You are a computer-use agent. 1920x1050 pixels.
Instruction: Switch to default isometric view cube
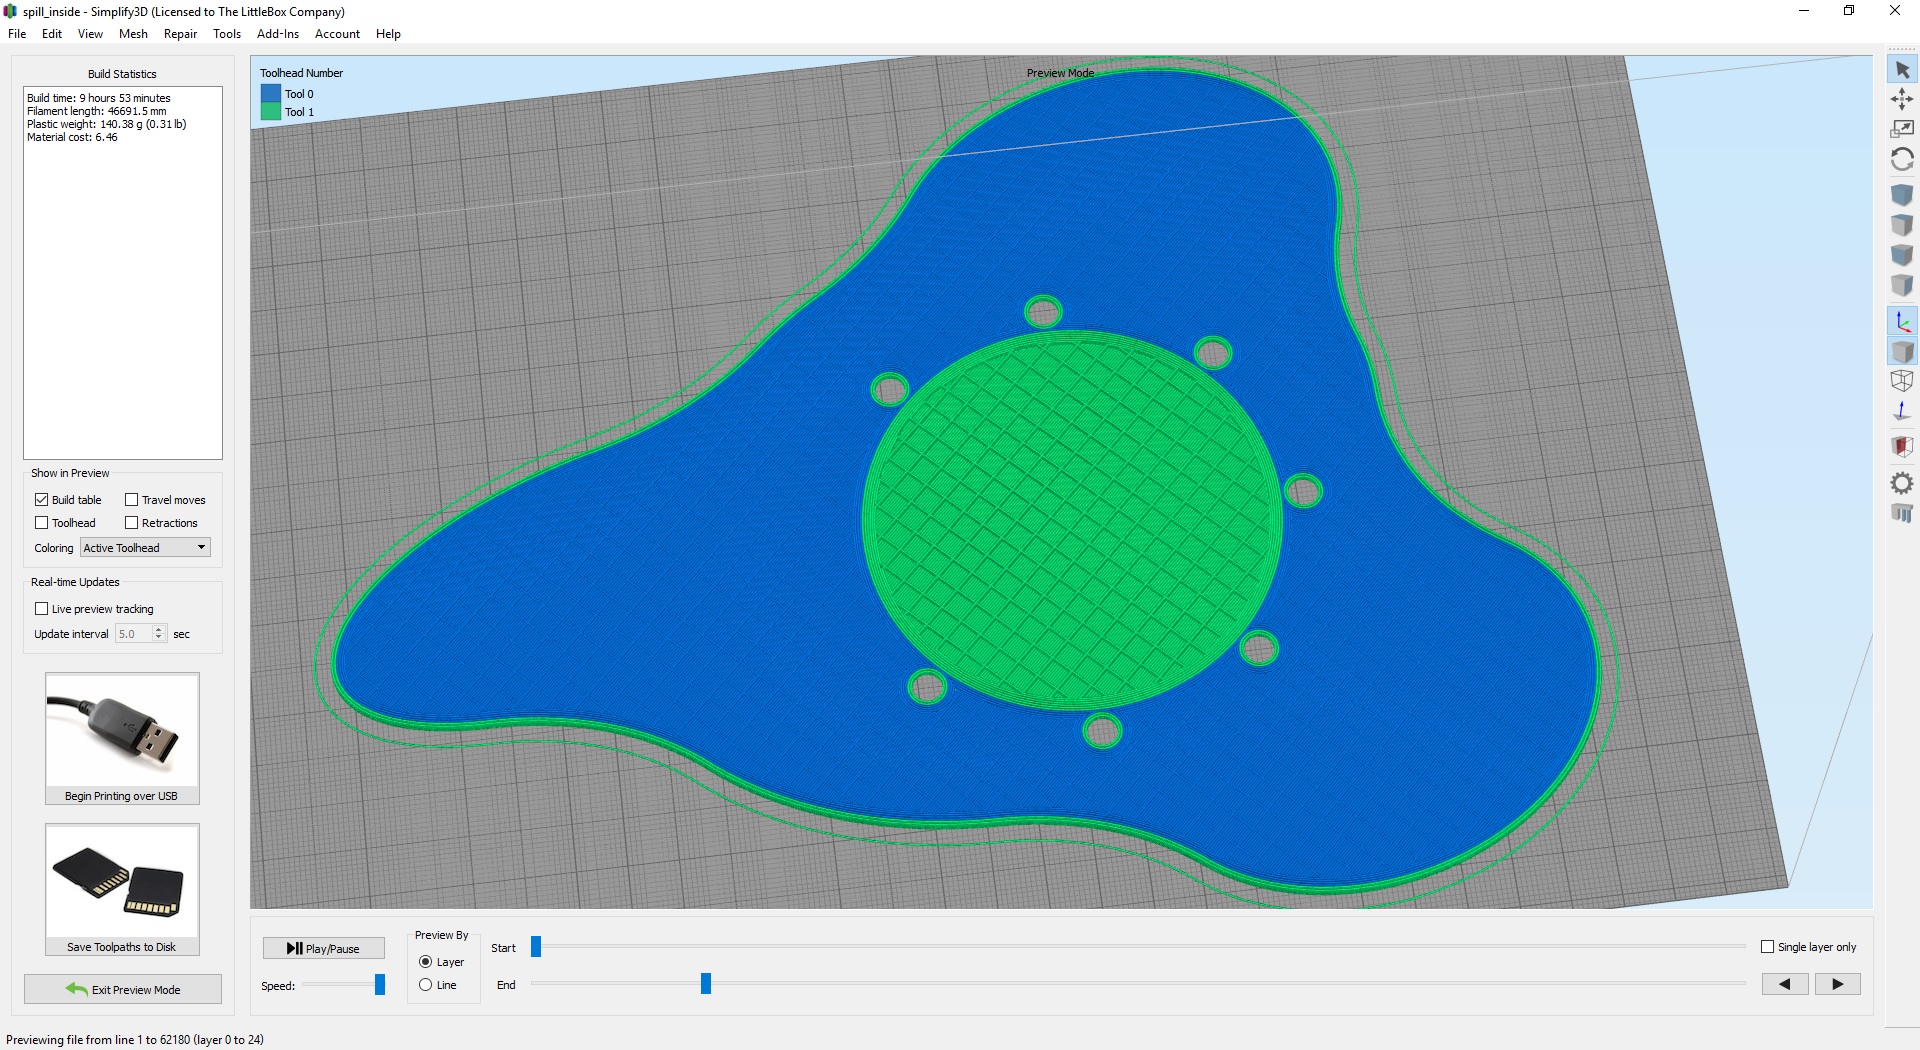1902,194
